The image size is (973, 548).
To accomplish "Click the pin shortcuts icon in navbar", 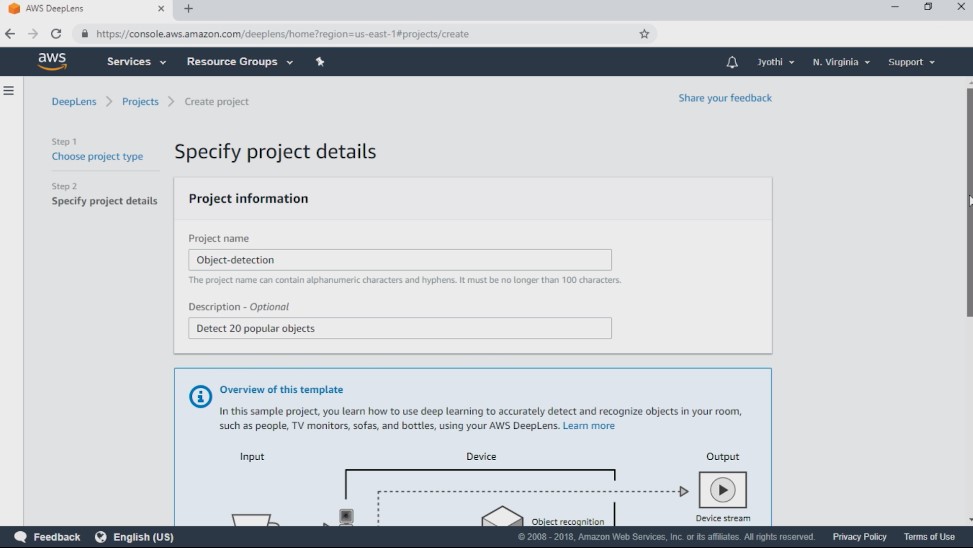I will tap(320, 61).
